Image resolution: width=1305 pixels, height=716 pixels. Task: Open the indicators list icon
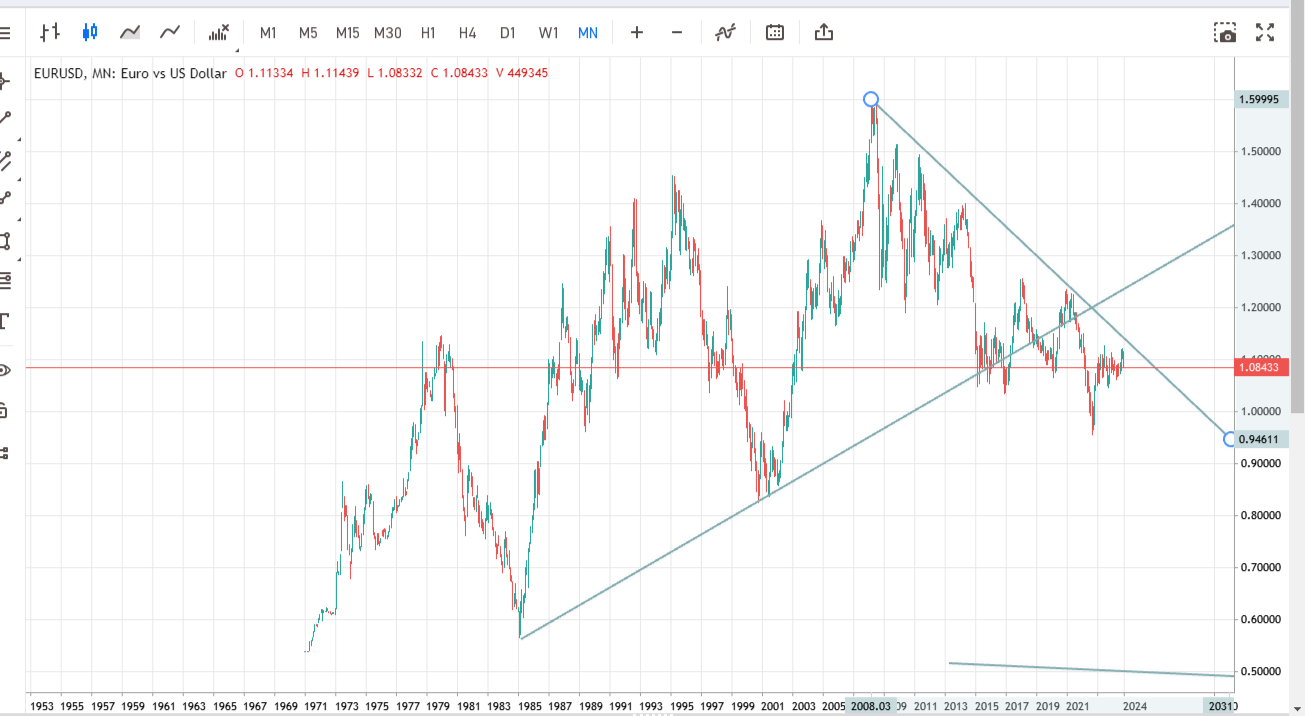click(x=726, y=33)
